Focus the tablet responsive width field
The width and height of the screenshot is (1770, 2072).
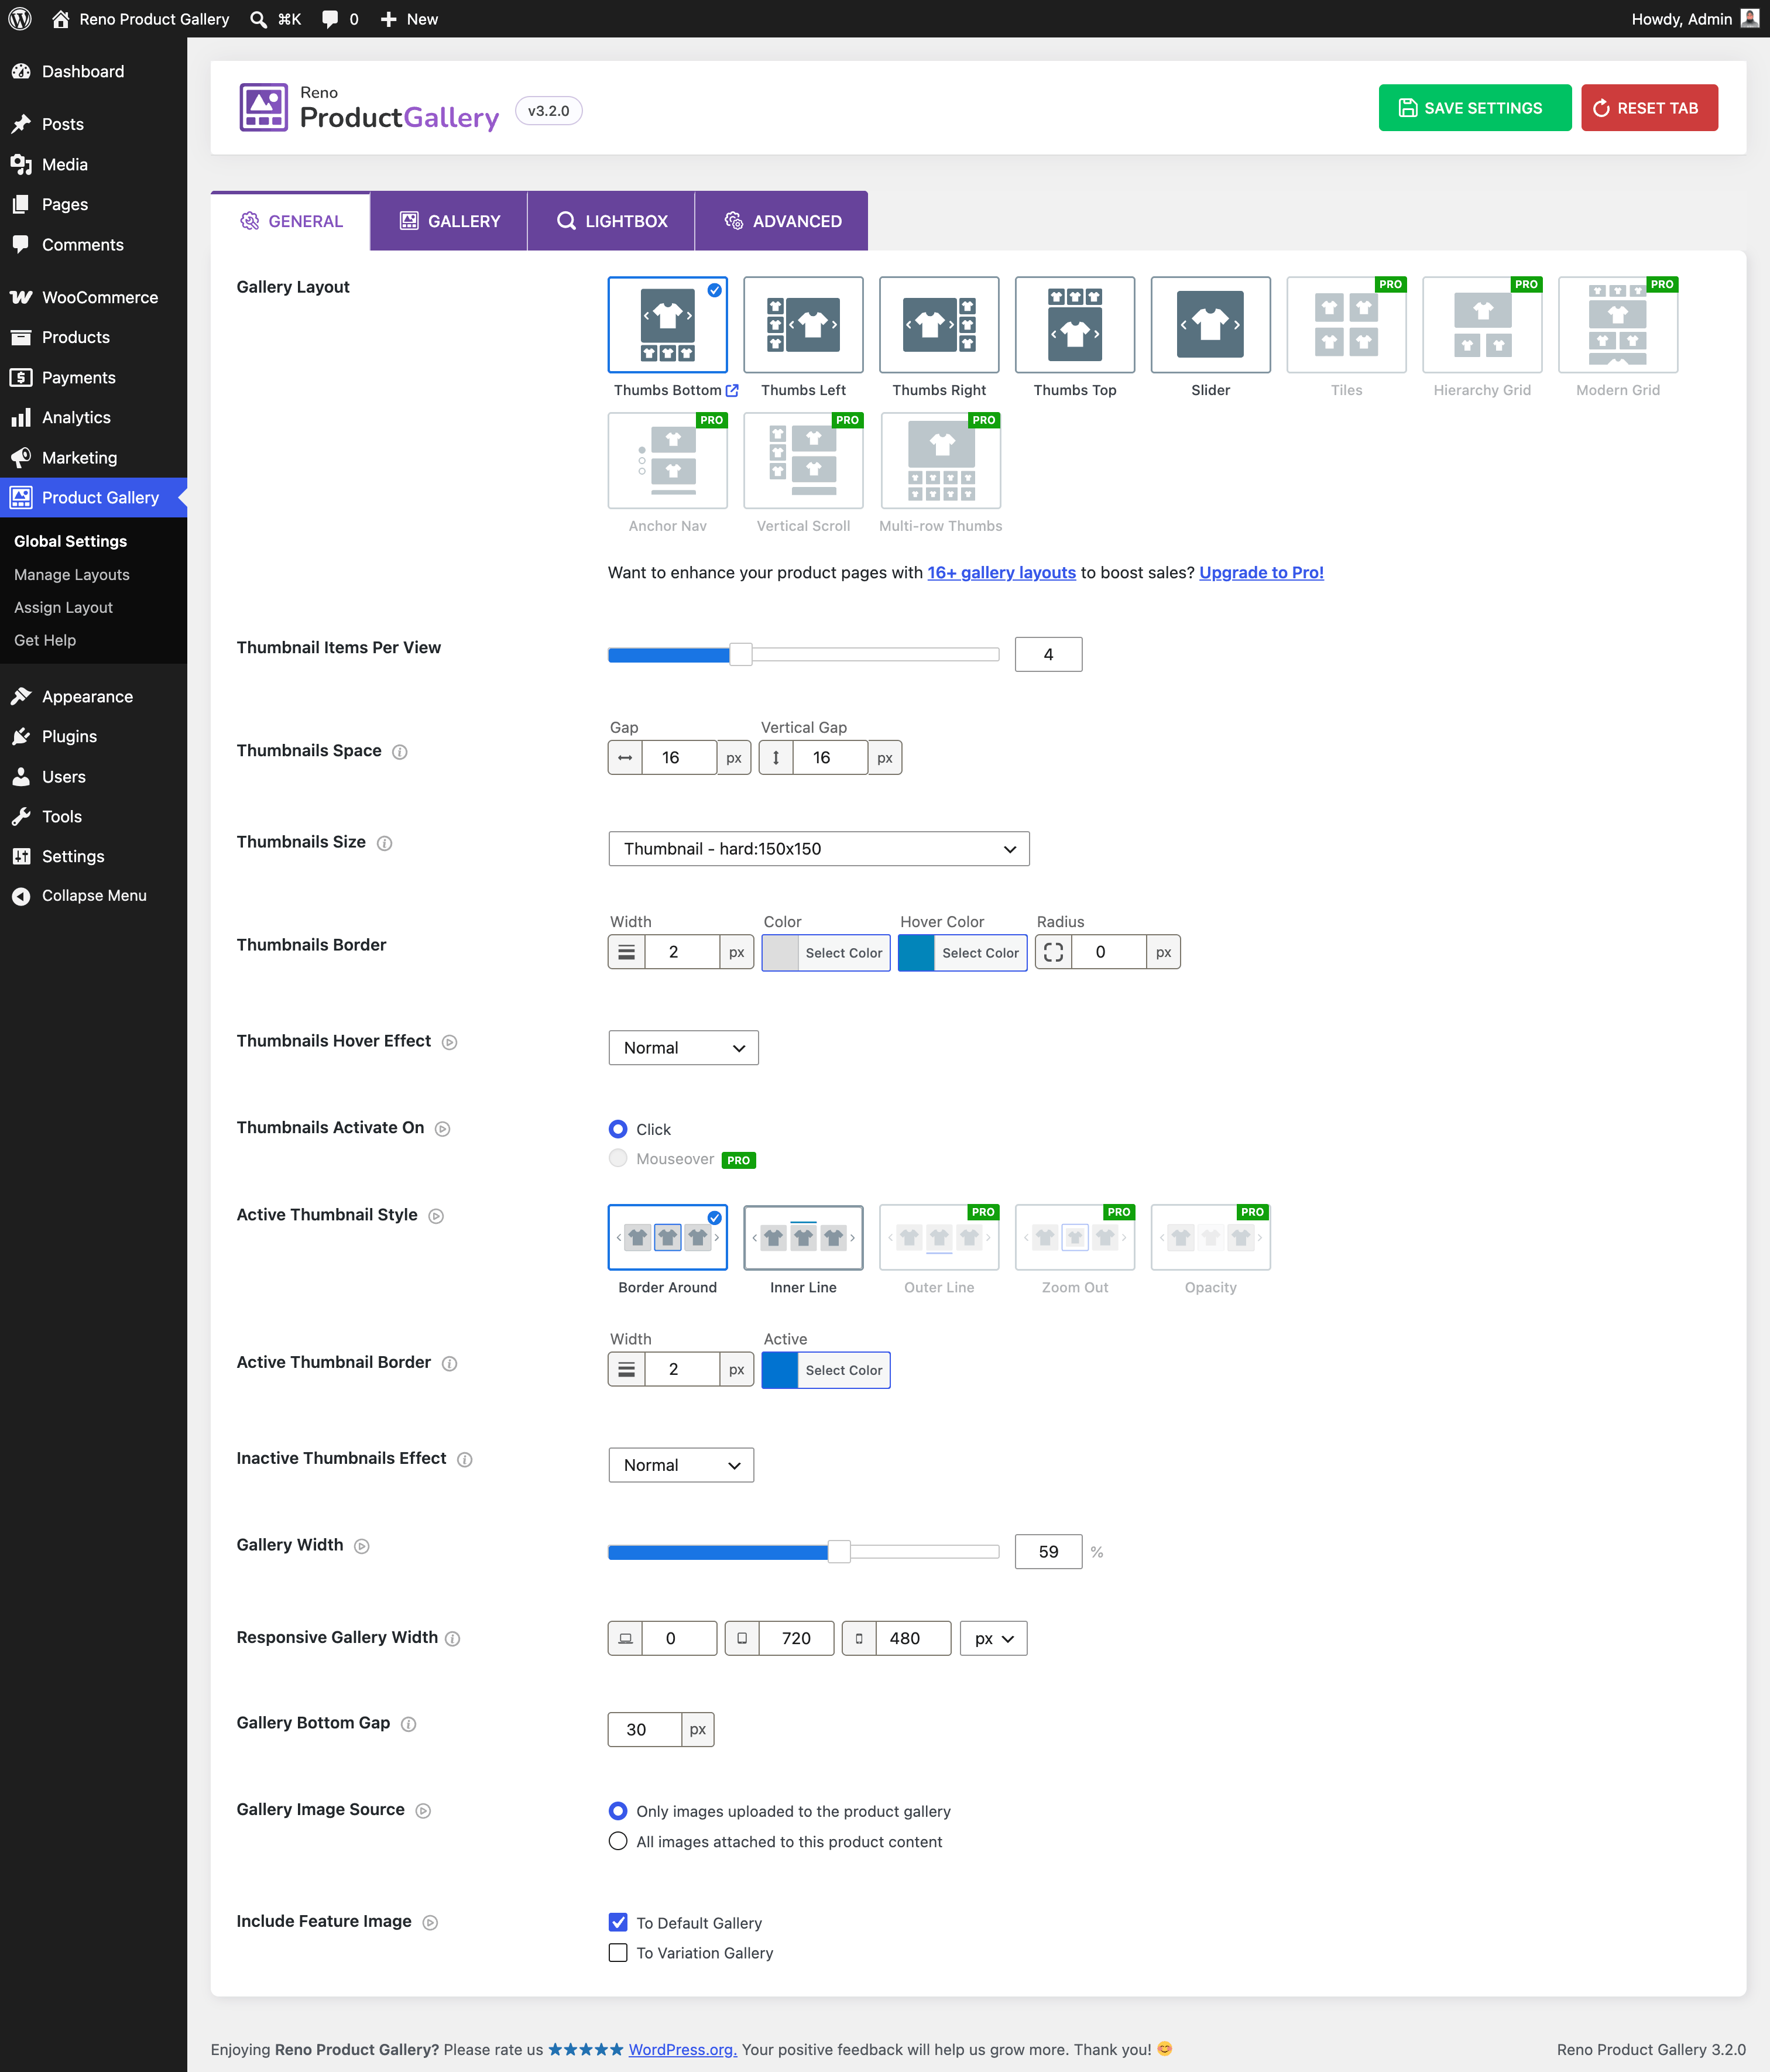coord(796,1638)
